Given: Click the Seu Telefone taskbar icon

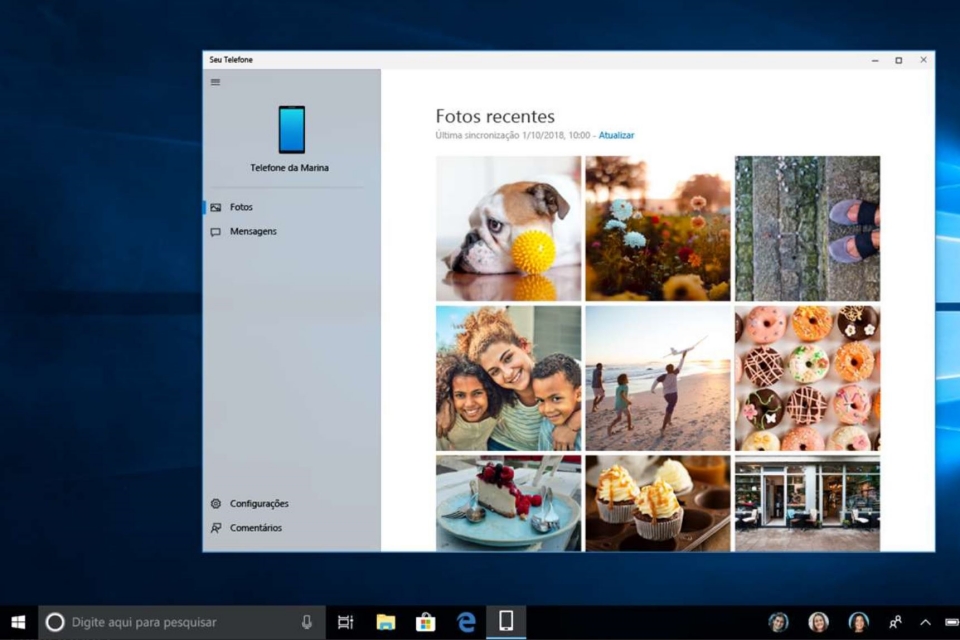Looking at the screenshot, I should pos(506,622).
